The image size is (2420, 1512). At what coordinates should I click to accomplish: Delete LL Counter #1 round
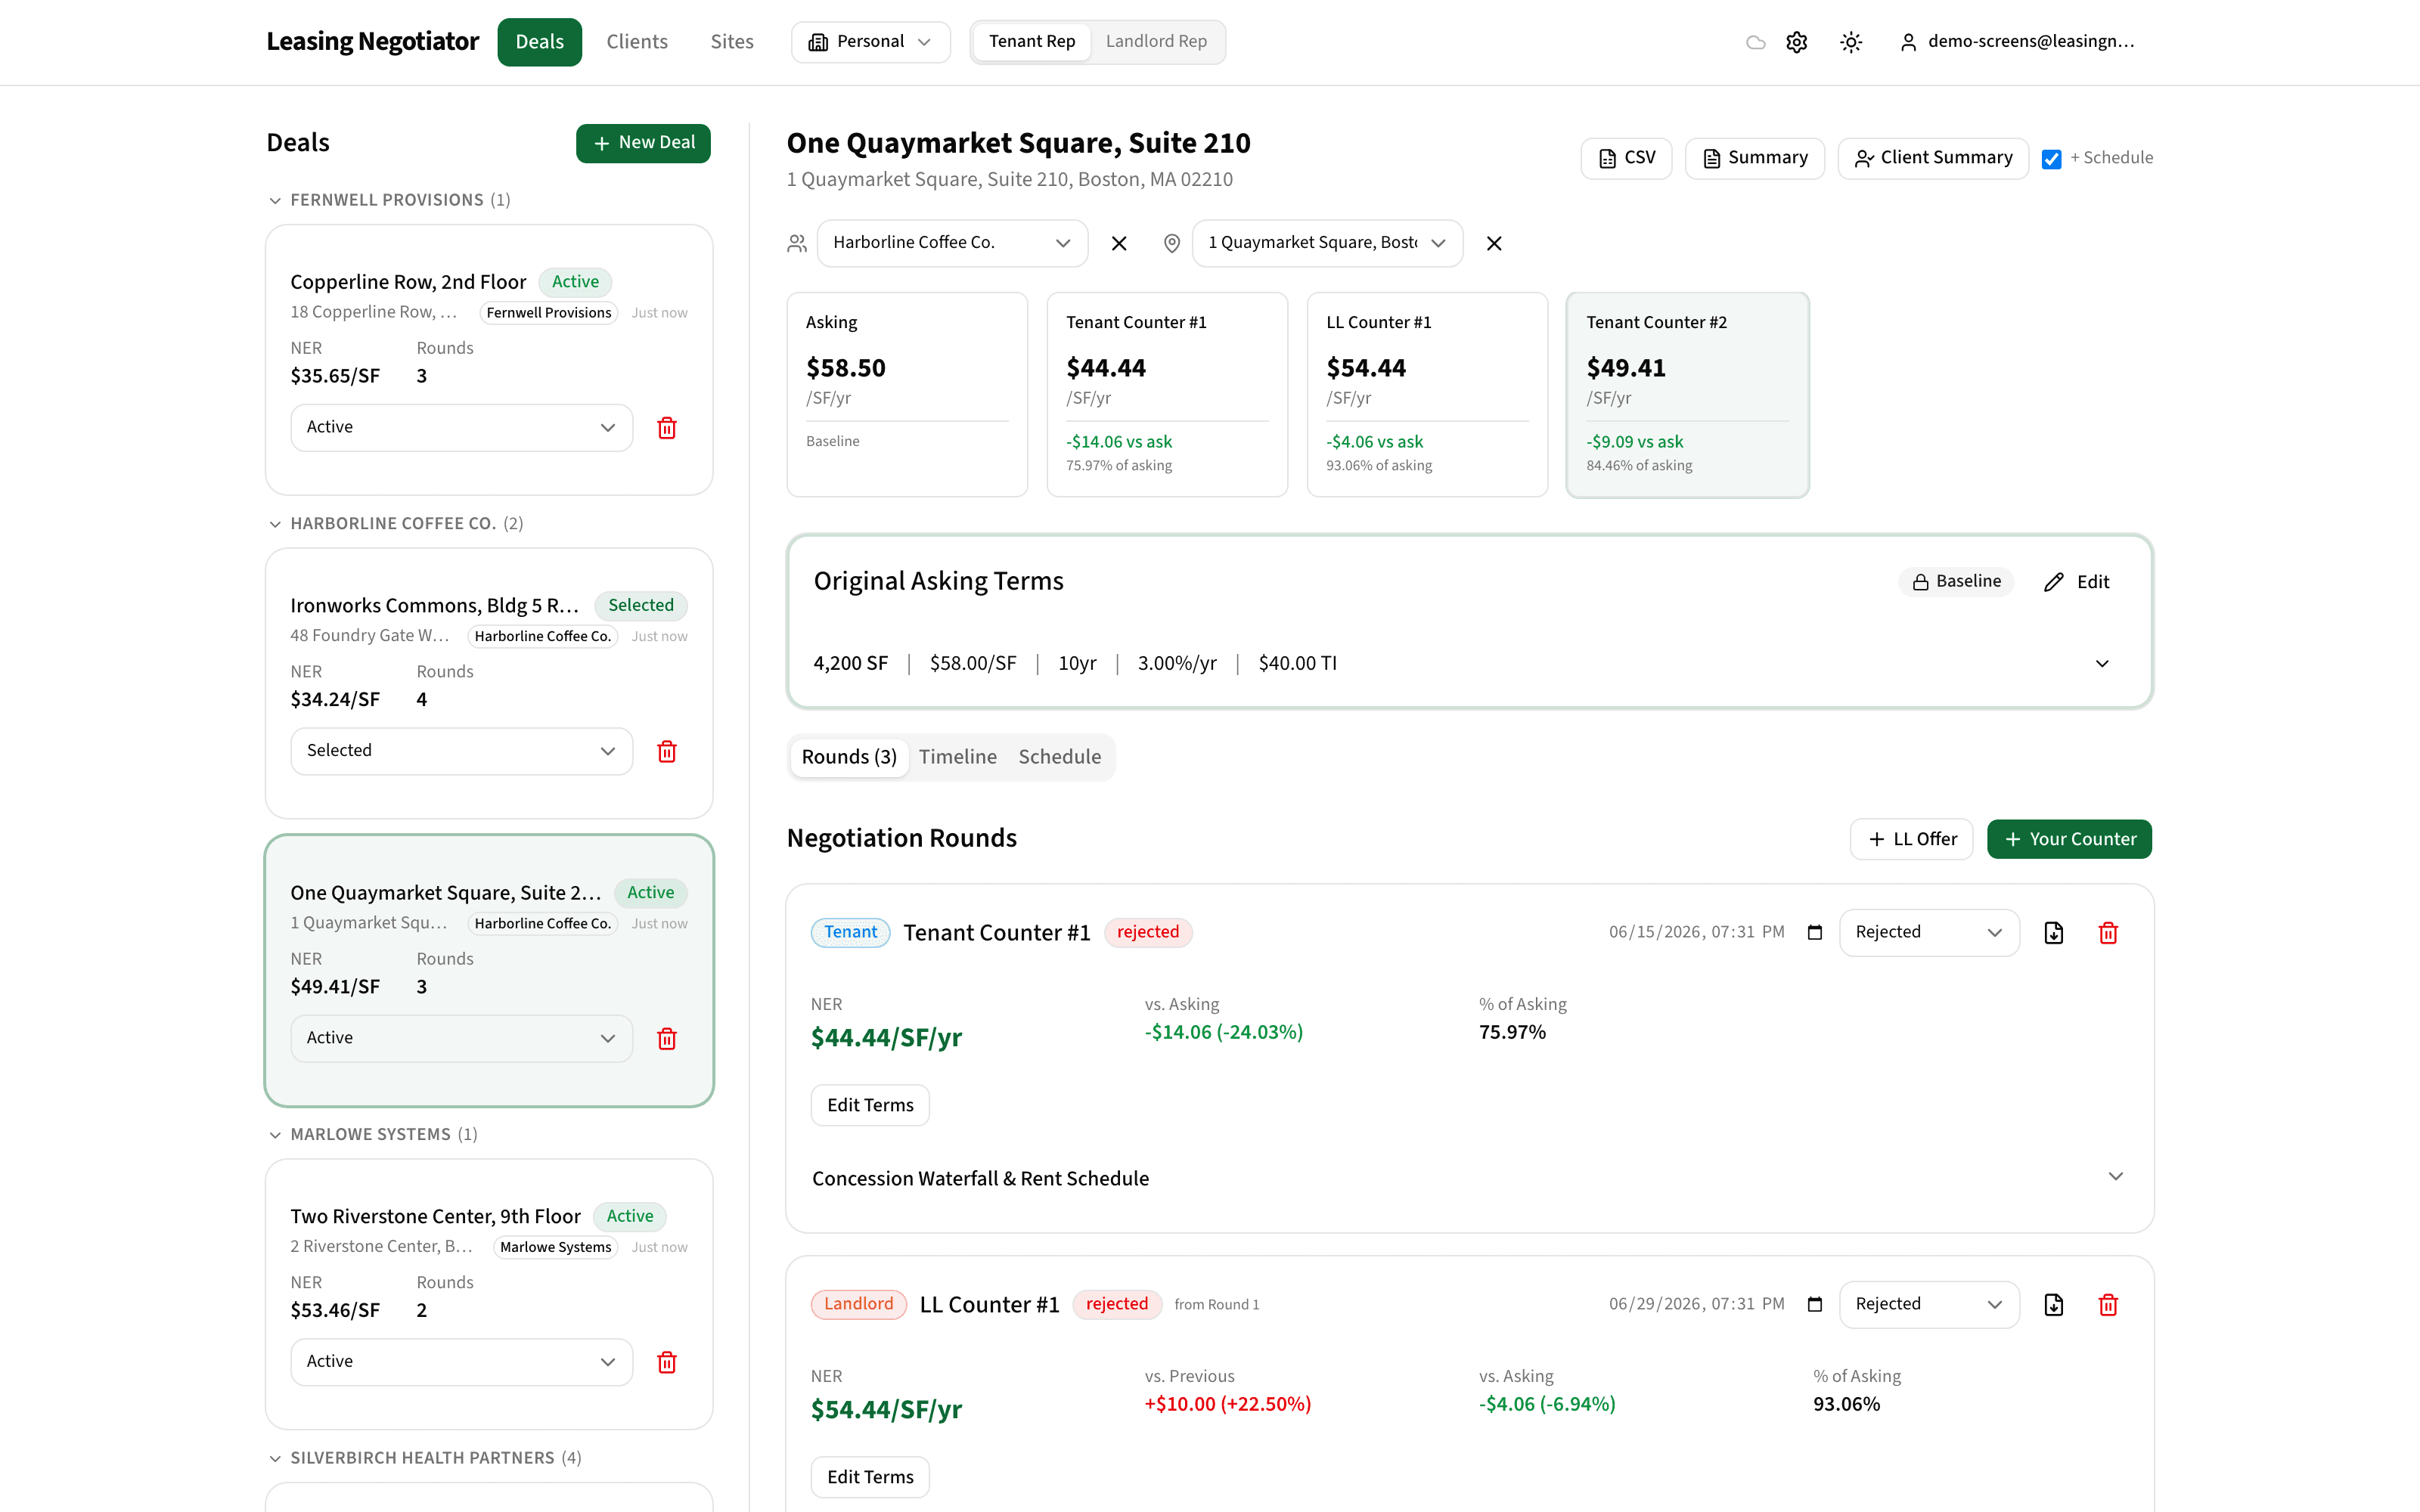click(x=2108, y=1305)
